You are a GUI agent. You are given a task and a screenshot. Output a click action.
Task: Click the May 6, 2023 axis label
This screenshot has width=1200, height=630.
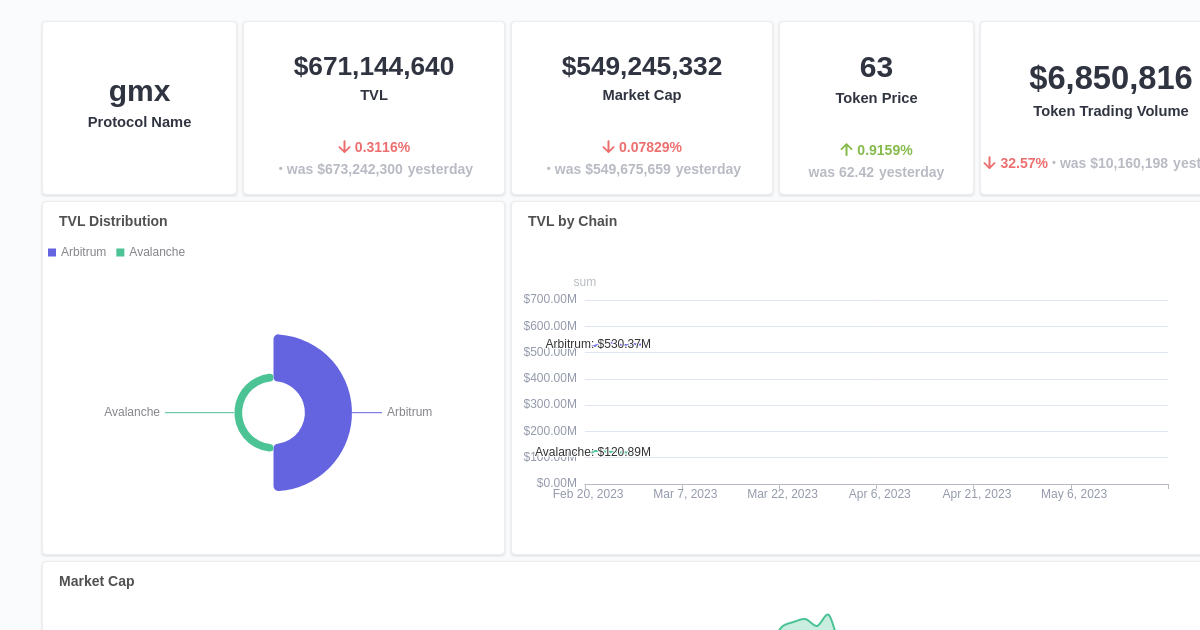[1073, 493]
